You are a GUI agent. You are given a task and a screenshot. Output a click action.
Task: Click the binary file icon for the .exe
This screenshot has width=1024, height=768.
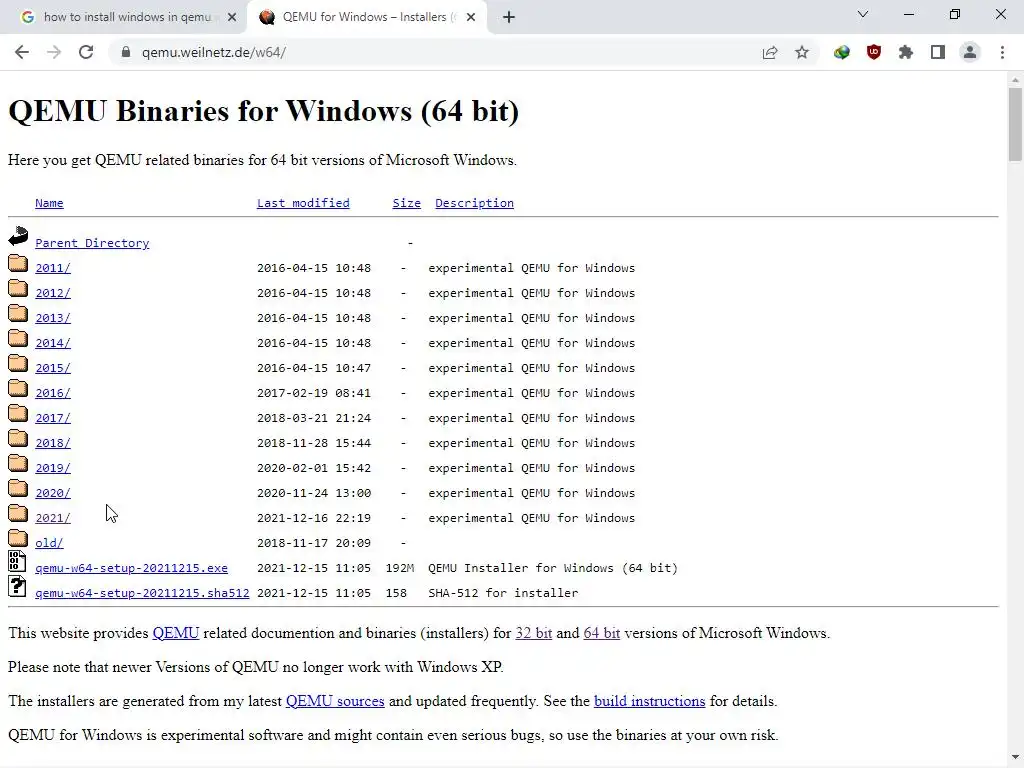point(17,562)
